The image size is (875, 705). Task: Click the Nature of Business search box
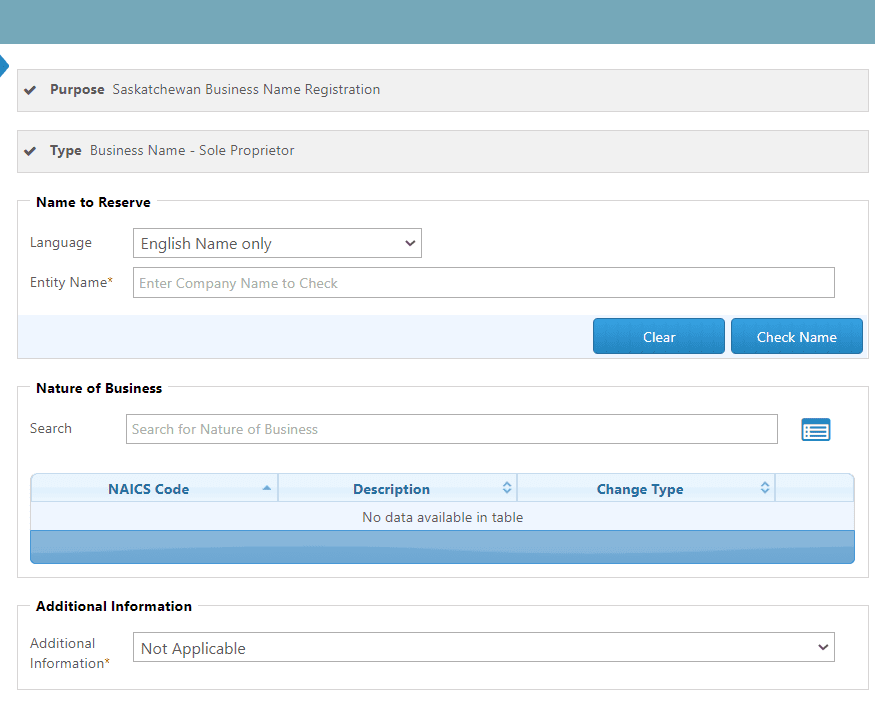point(451,429)
